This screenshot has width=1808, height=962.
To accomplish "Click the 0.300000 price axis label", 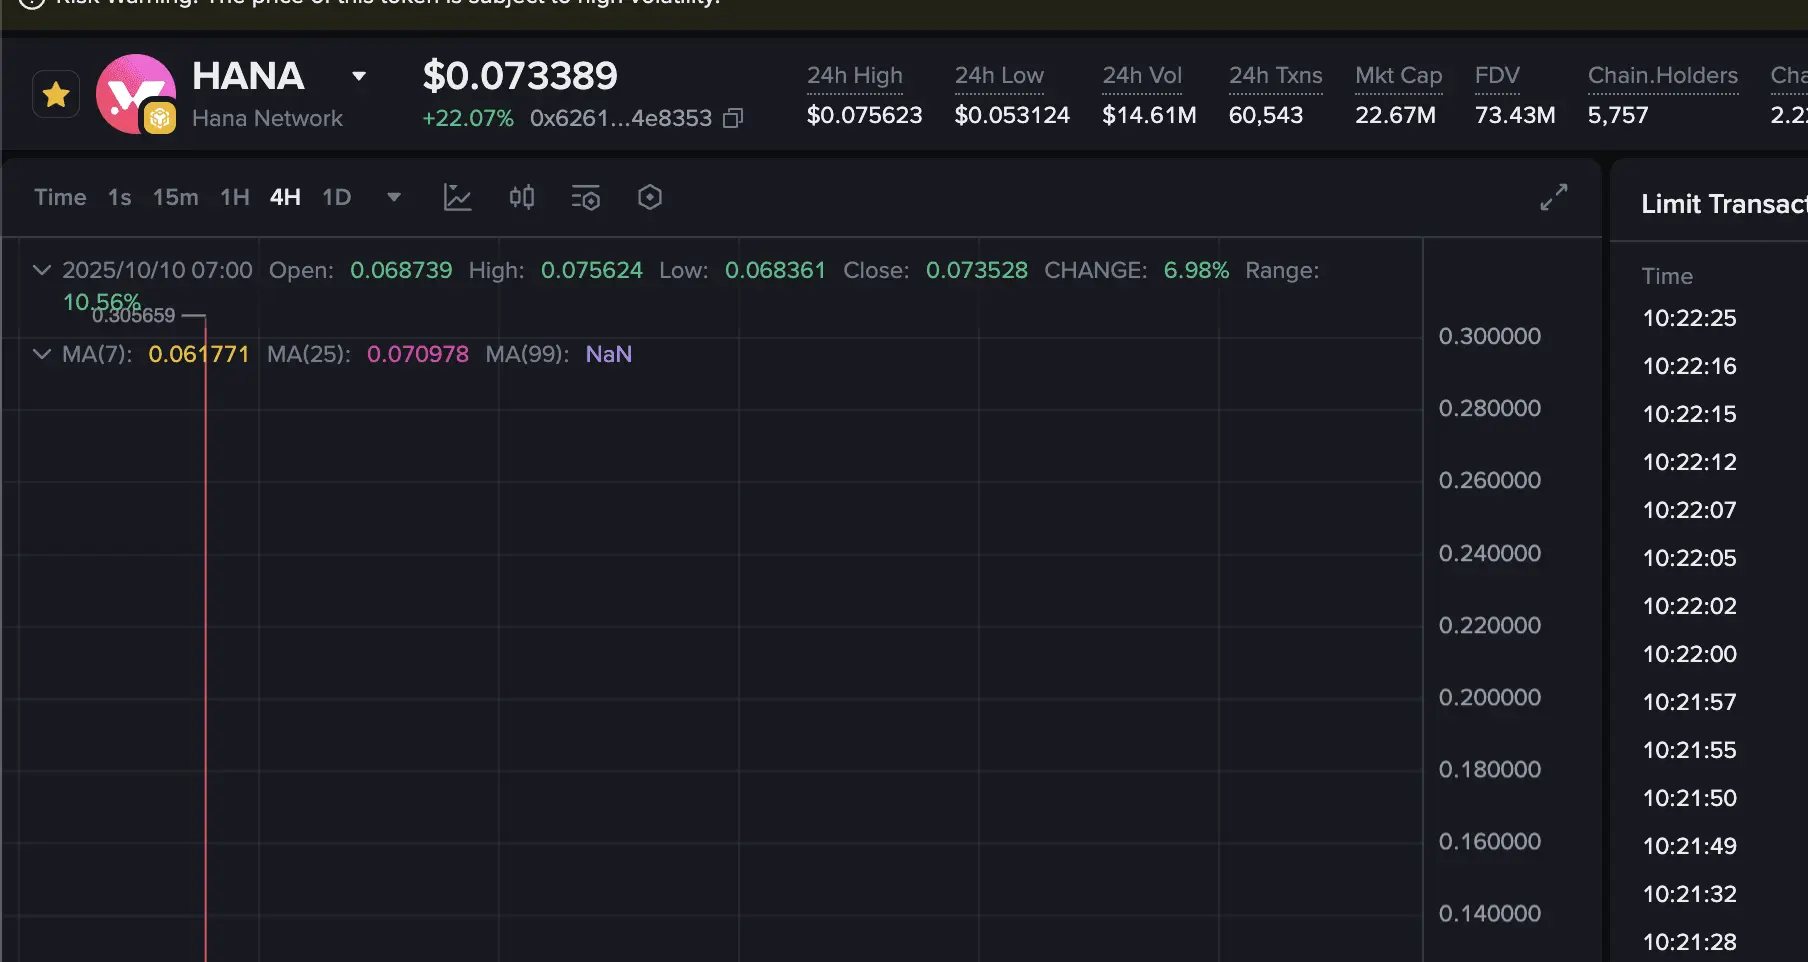I will point(1490,336).
